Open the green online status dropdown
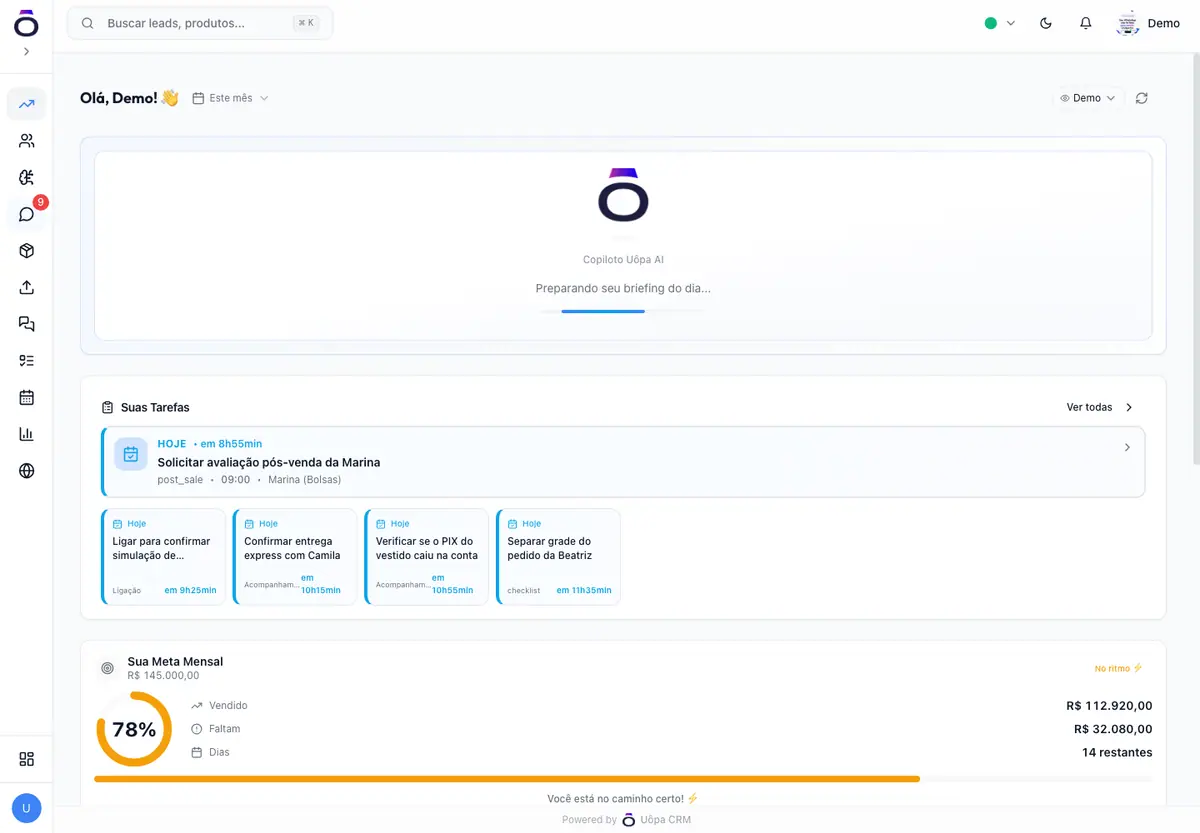 click(999, 23)
